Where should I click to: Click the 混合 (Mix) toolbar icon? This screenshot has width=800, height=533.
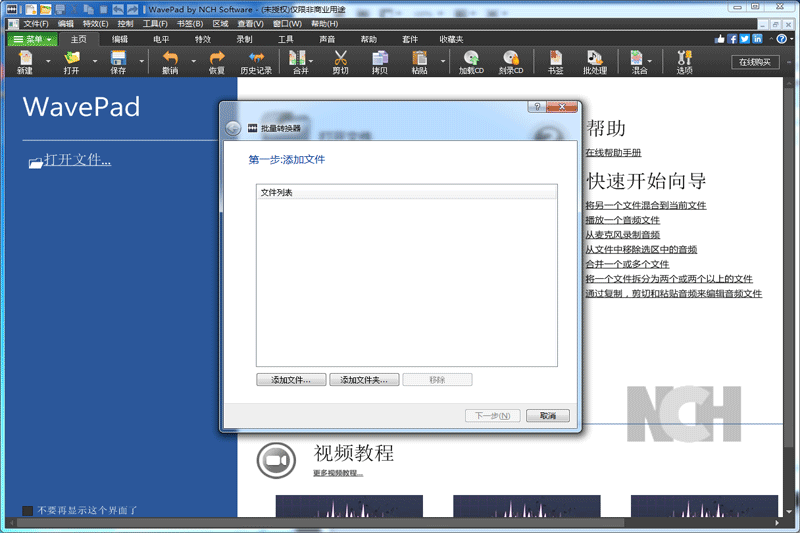pos(638,62)
